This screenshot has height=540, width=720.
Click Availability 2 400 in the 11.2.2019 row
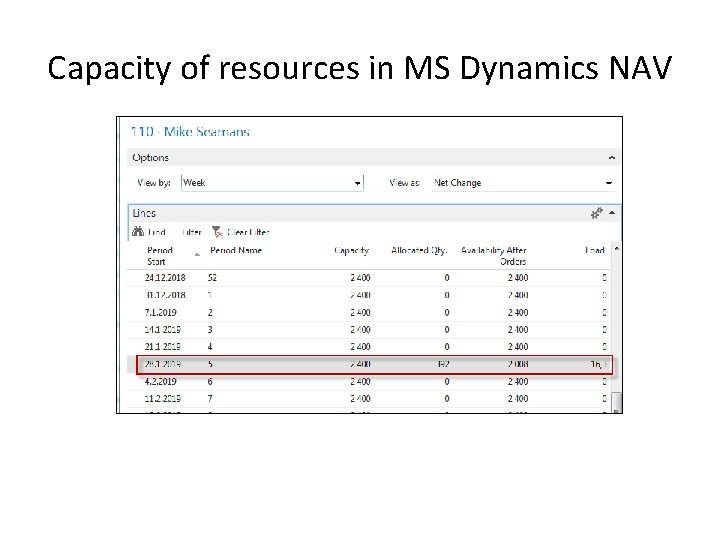point(518,399)
